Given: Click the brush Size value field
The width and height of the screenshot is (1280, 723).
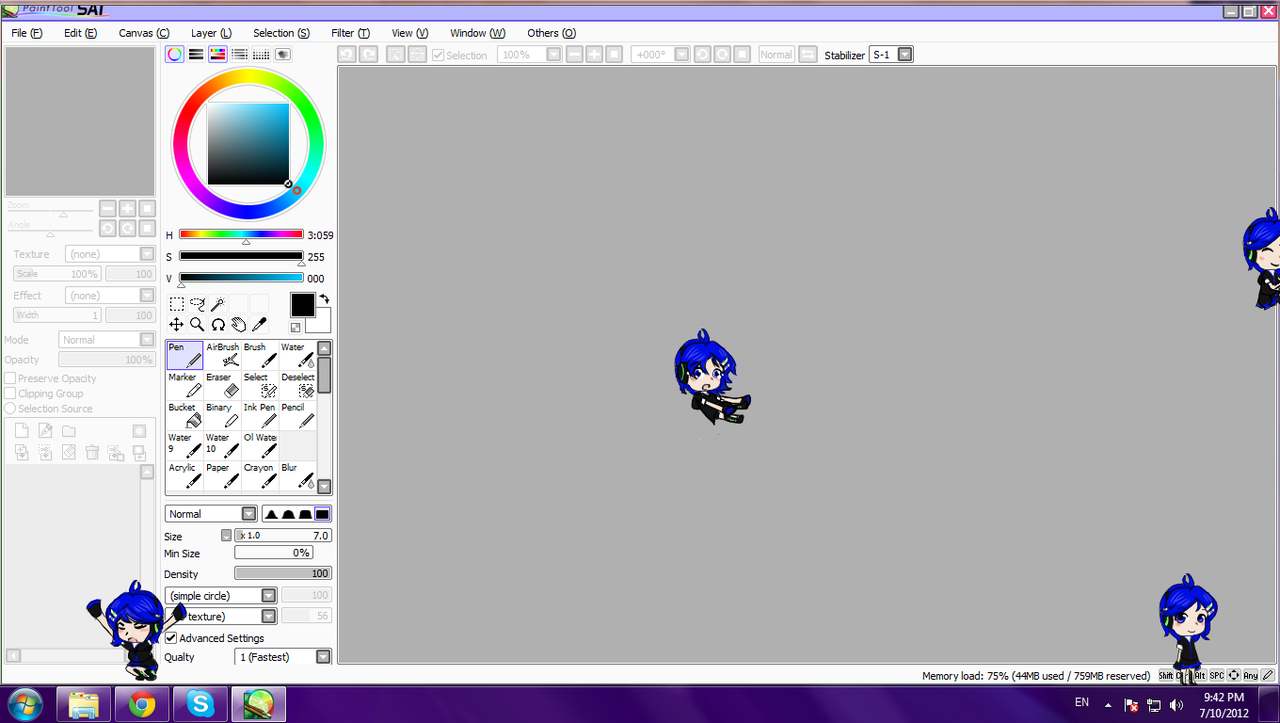Looking at the screenshot, I should pos(283,535).
